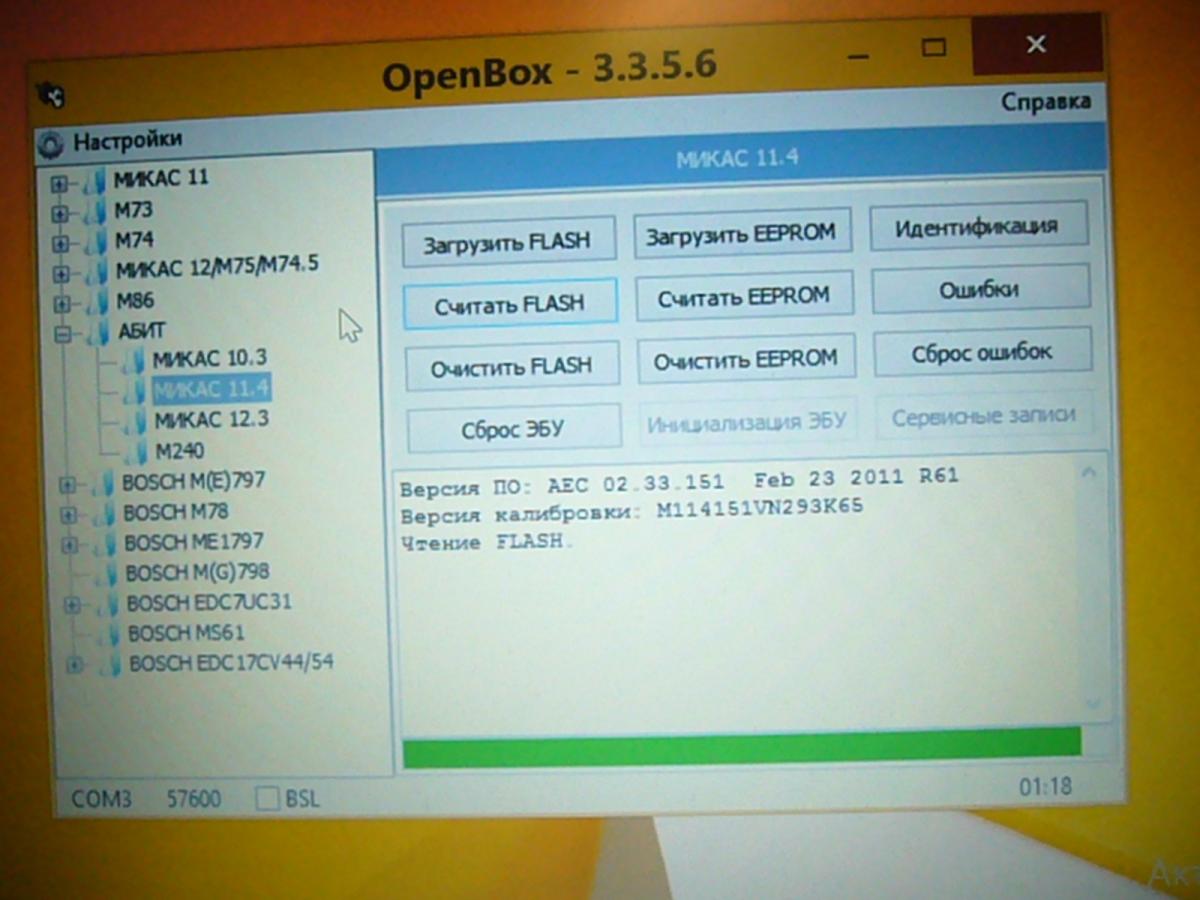This screenshot has width=1200, height=900.
Task: Click the 57600 baud rate text
Action: (x=194, y=799)
